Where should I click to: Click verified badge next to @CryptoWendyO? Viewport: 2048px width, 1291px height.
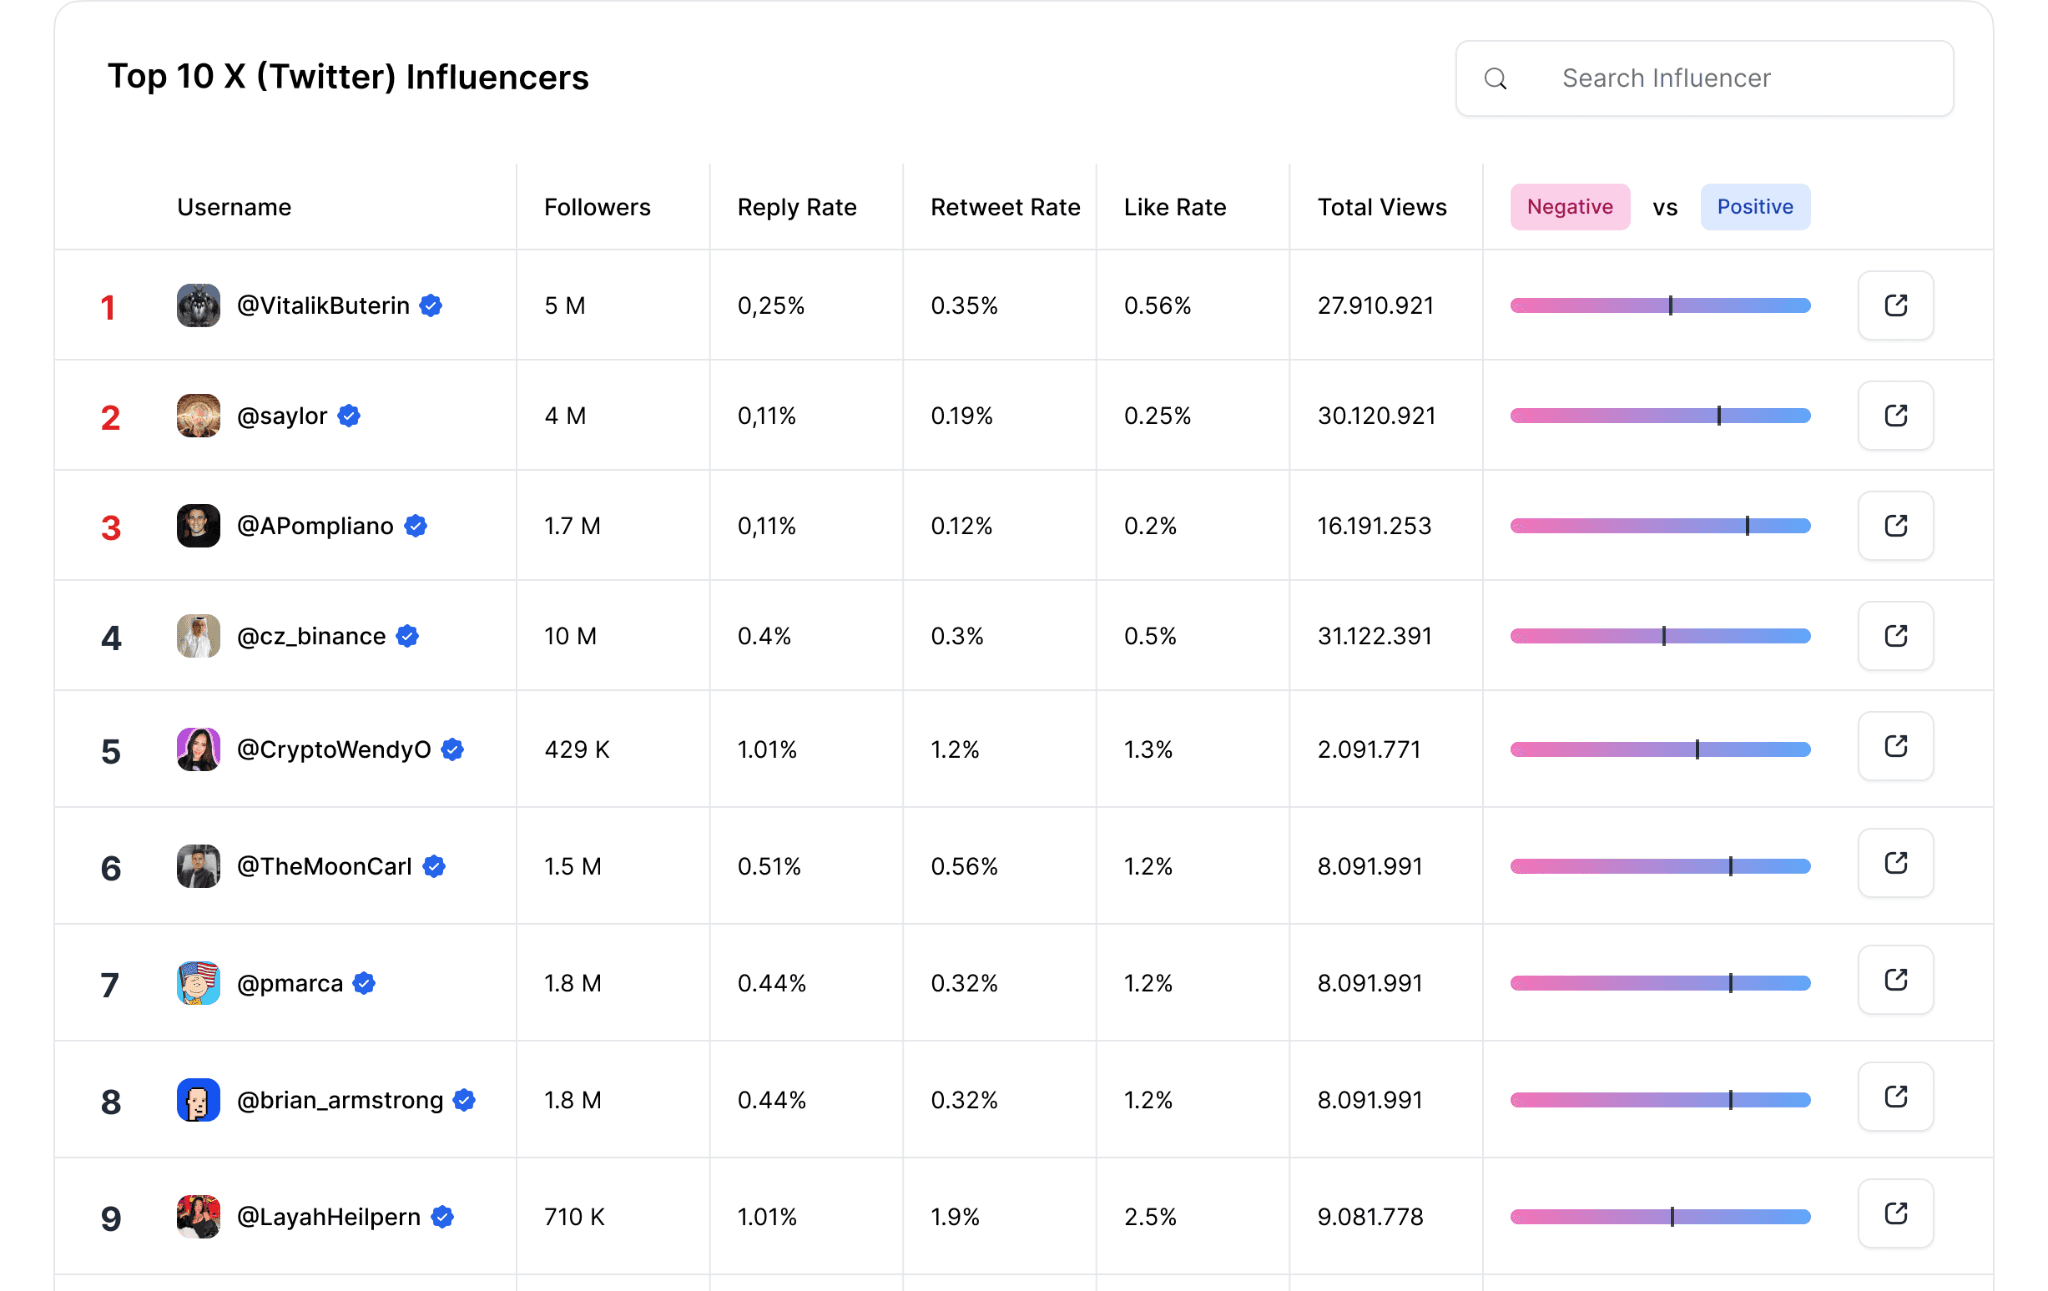(x=452, y=749)
